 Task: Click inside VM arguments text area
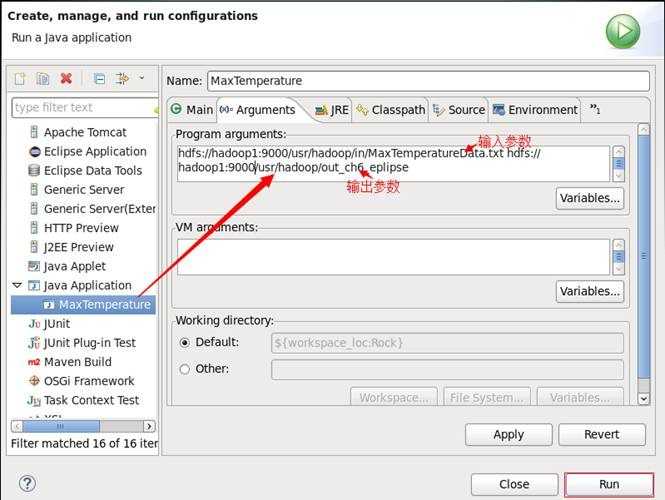click(x=393, y=257)
